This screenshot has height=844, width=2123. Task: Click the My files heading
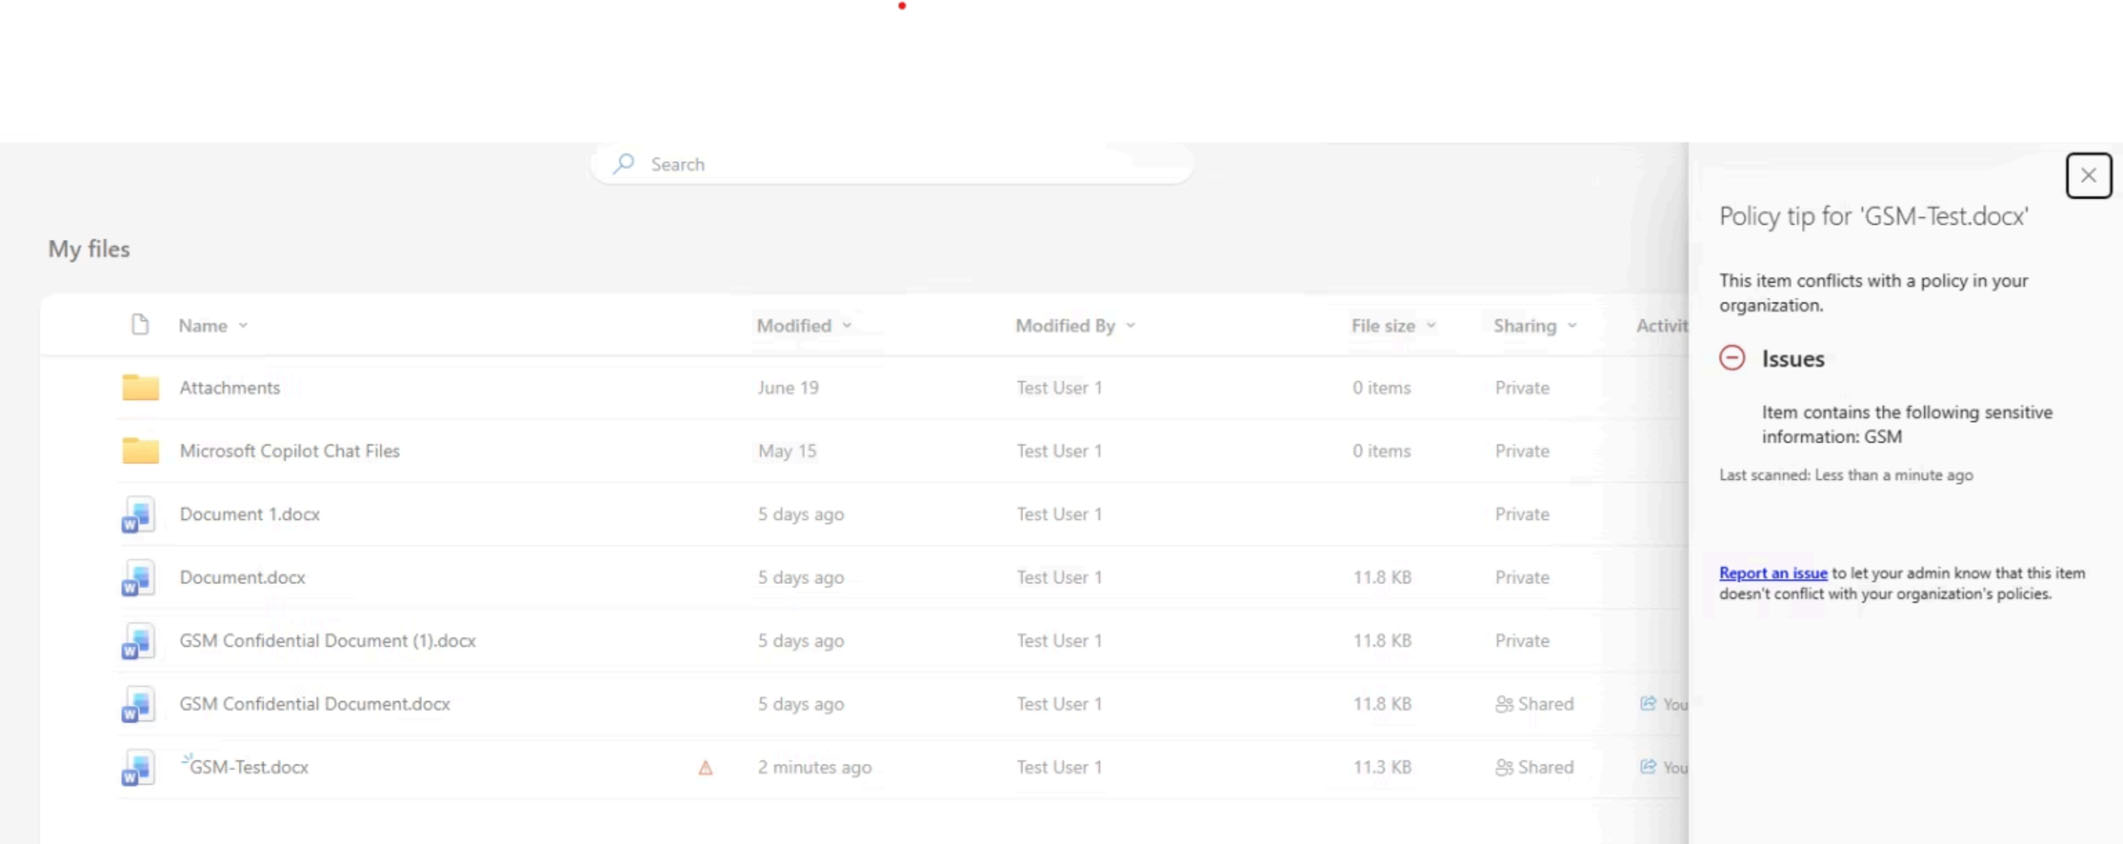pyautogui.click(x=89, y=249)
